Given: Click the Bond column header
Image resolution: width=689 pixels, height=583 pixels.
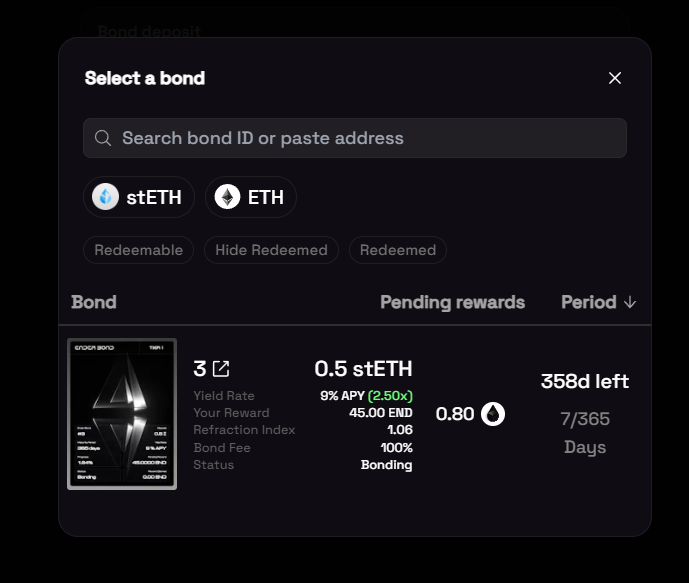Looking at the screenshot, I should click(x=94, y=302).
